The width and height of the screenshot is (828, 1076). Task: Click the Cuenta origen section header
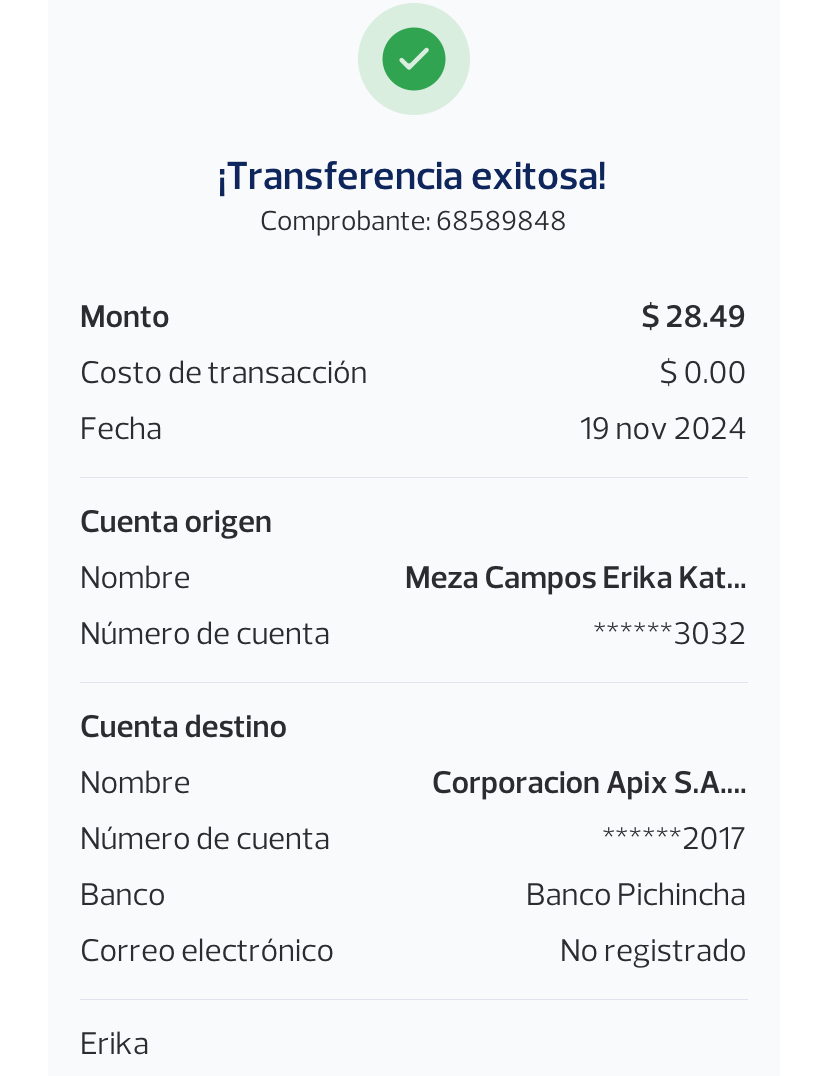tap(176, 522)
